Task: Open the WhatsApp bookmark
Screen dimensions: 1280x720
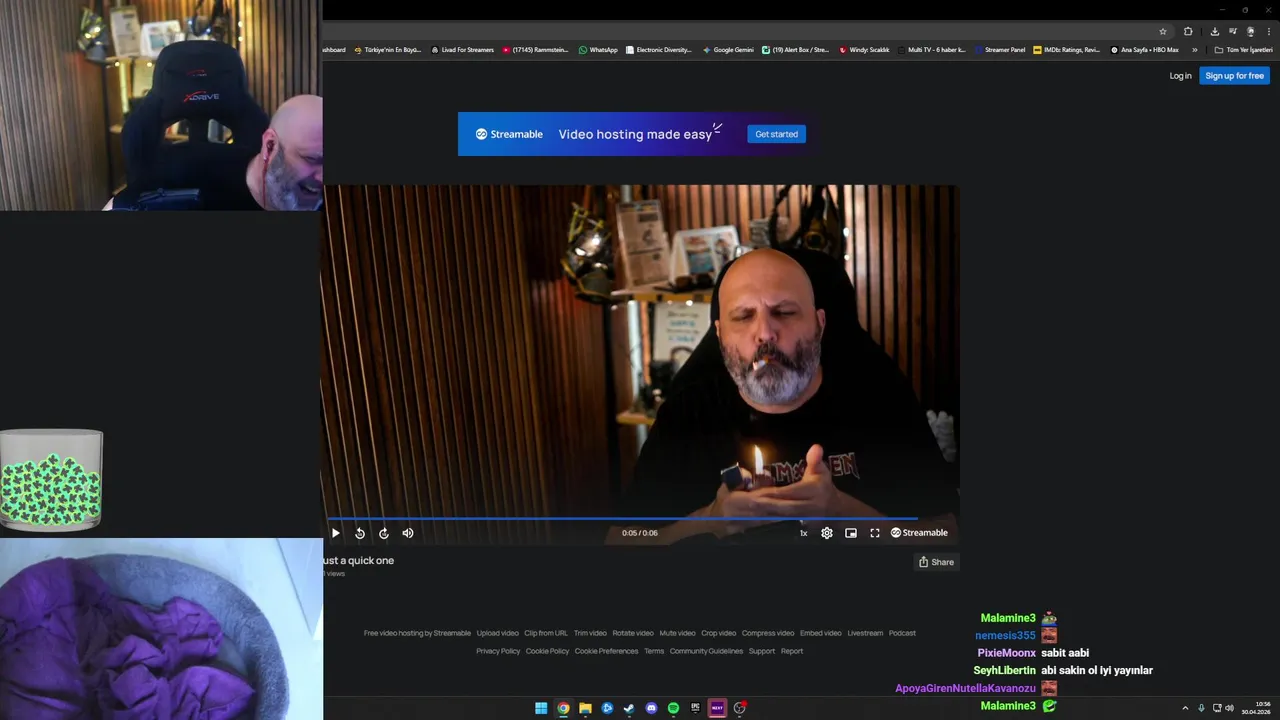Action: point(598,50)
